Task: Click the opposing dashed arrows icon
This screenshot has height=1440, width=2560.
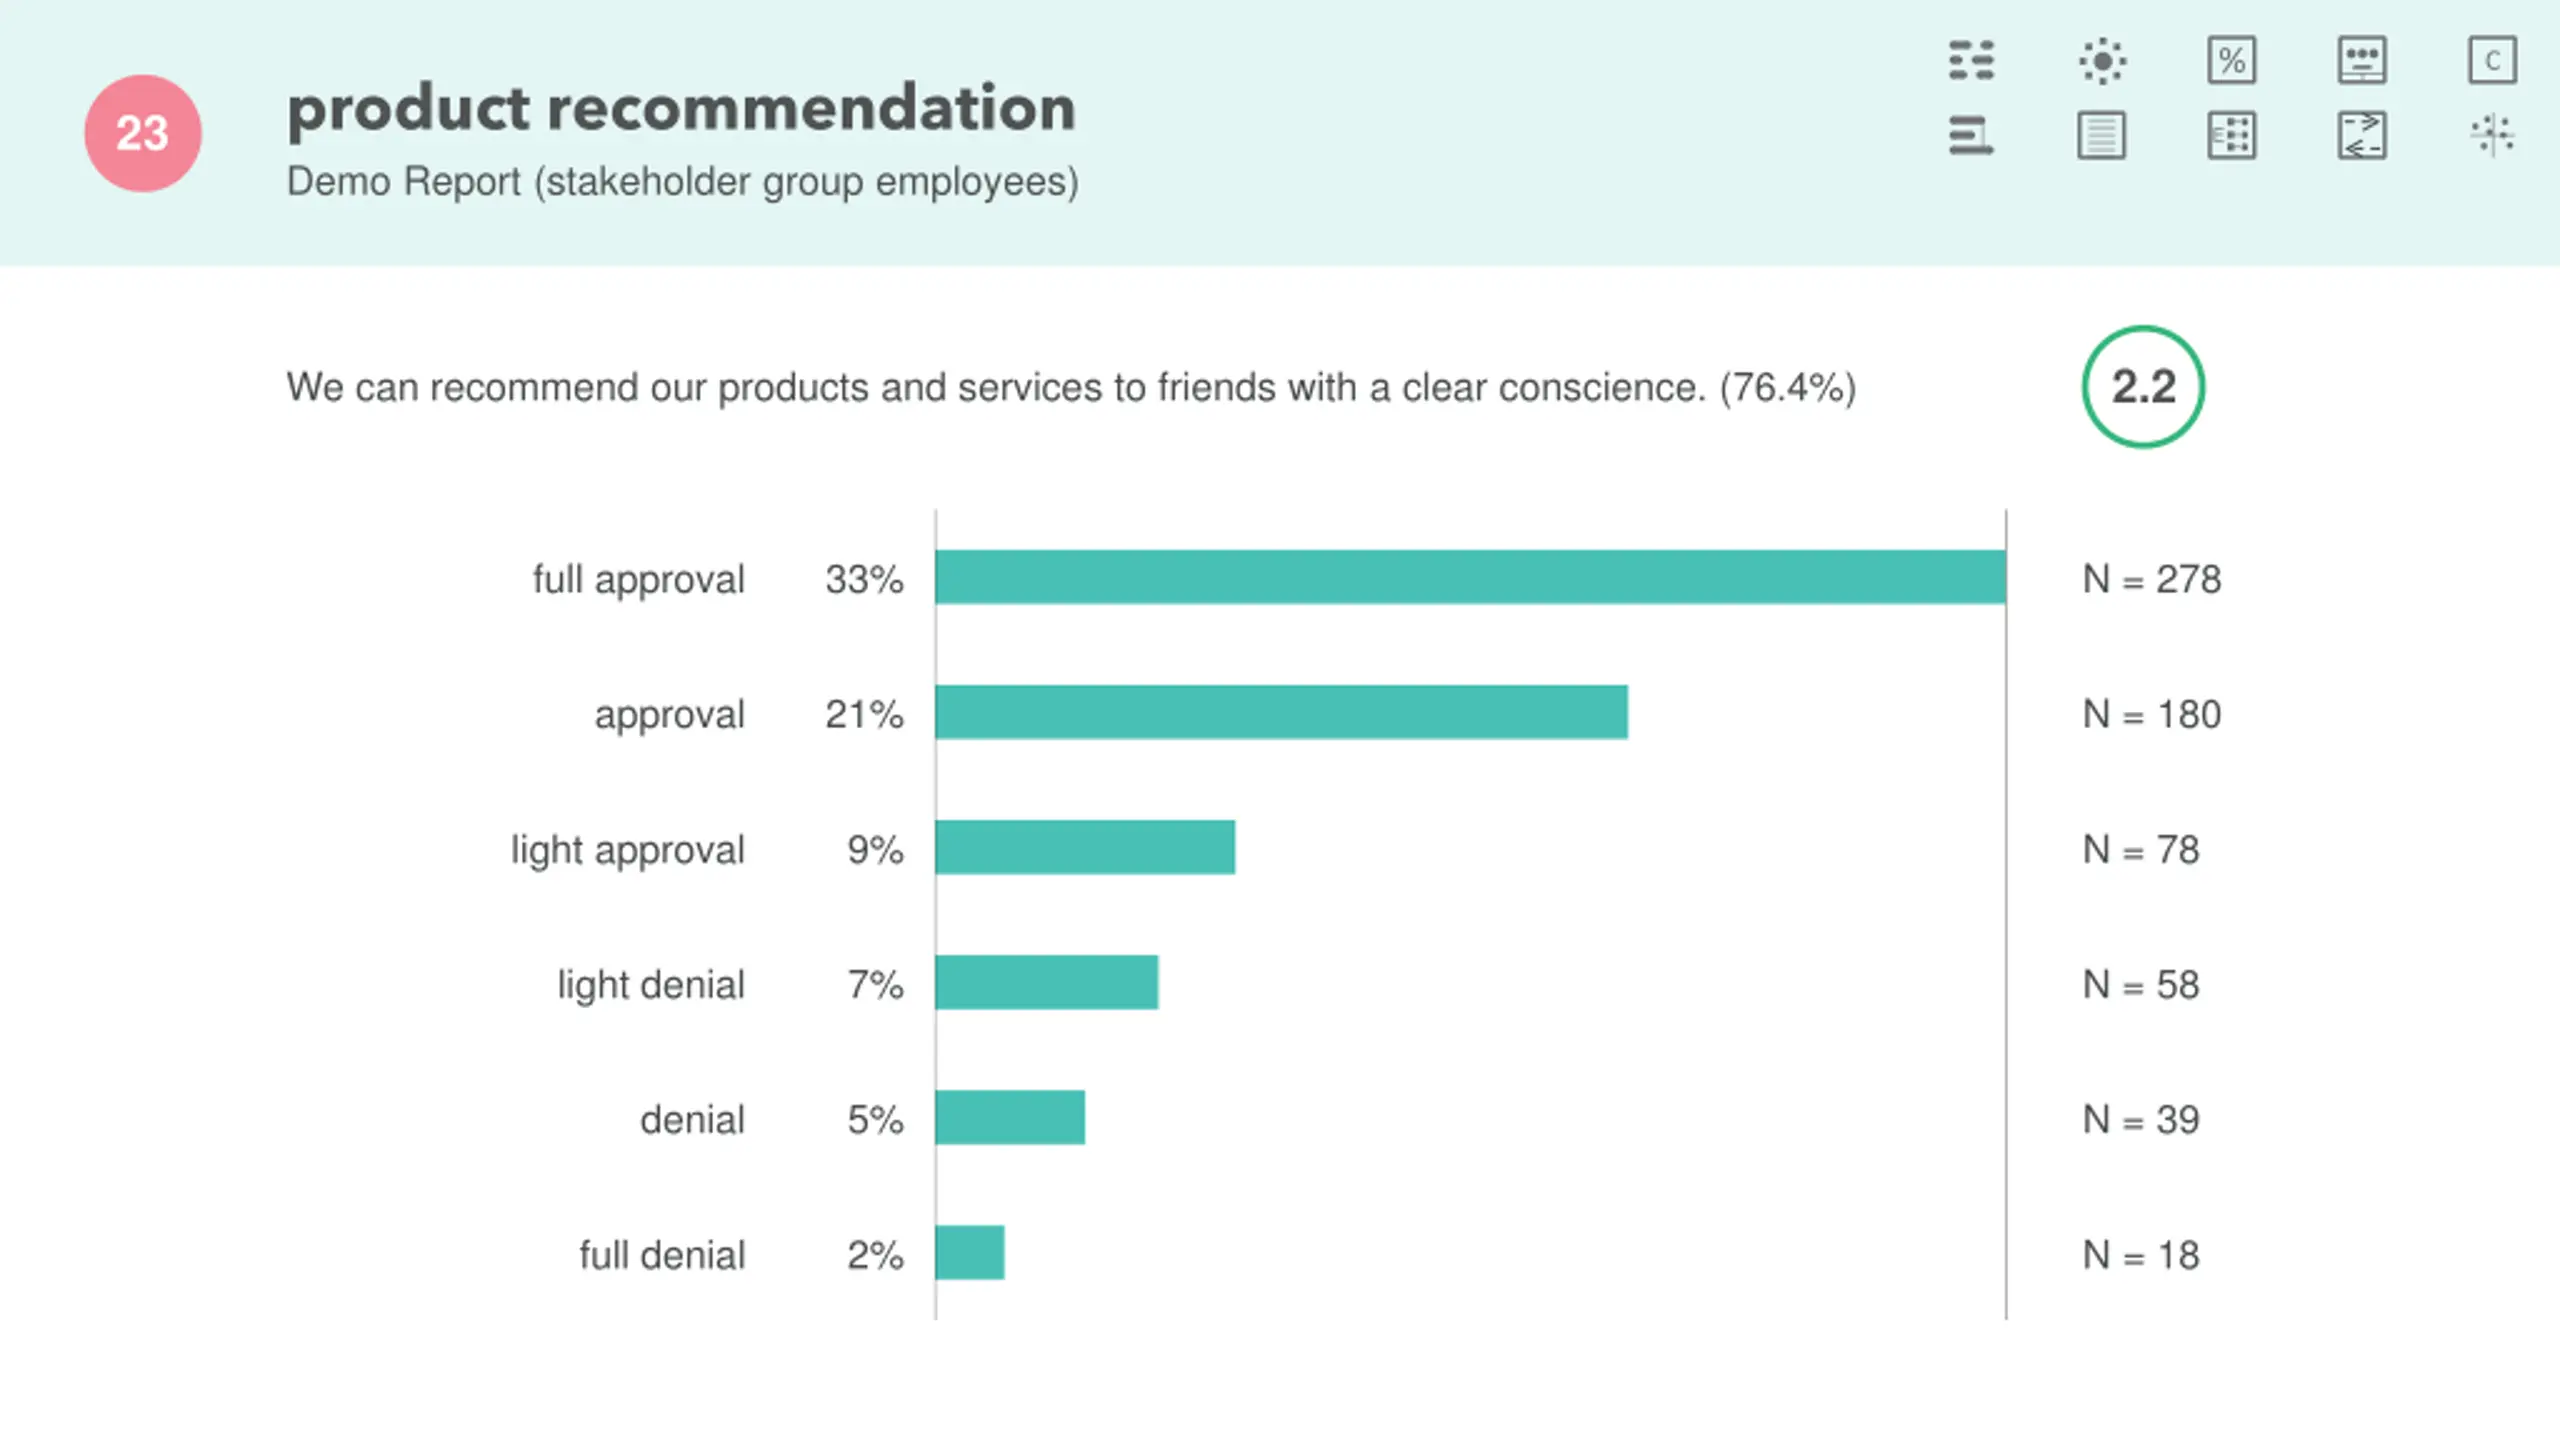Action: tap(2362, 135)
